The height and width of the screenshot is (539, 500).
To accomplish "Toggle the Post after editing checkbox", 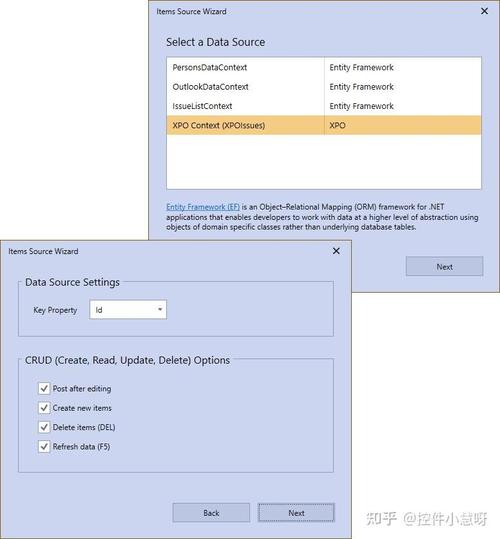I will click(44, 388).
